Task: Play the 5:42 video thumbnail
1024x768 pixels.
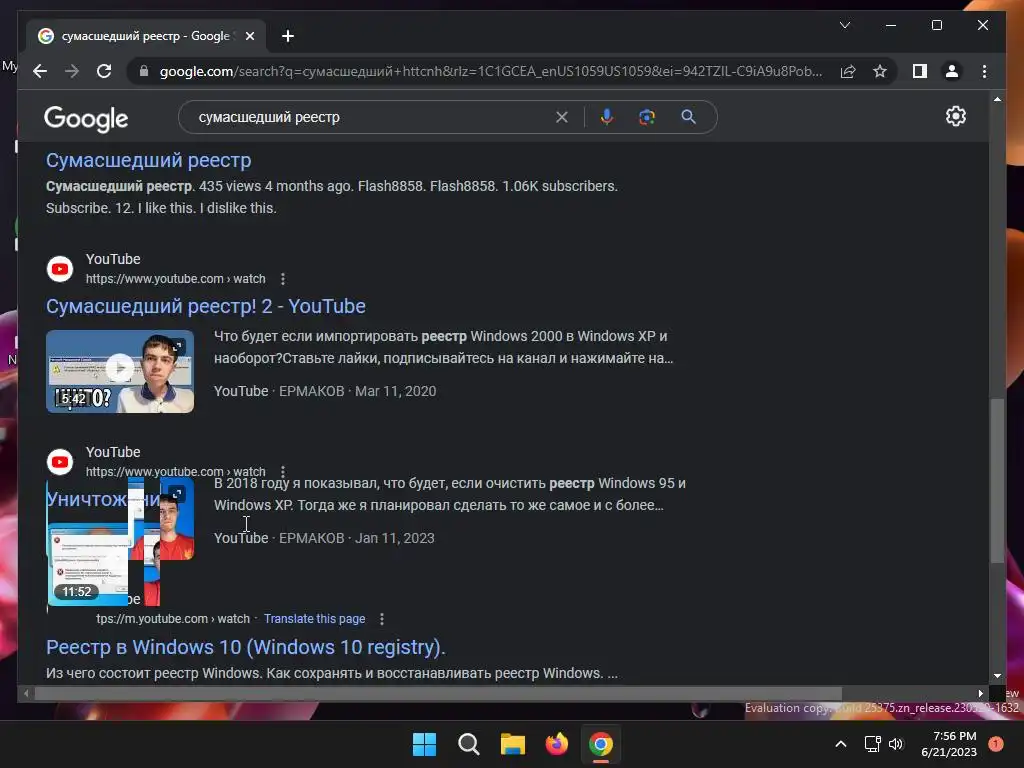Action: [120, 372]
